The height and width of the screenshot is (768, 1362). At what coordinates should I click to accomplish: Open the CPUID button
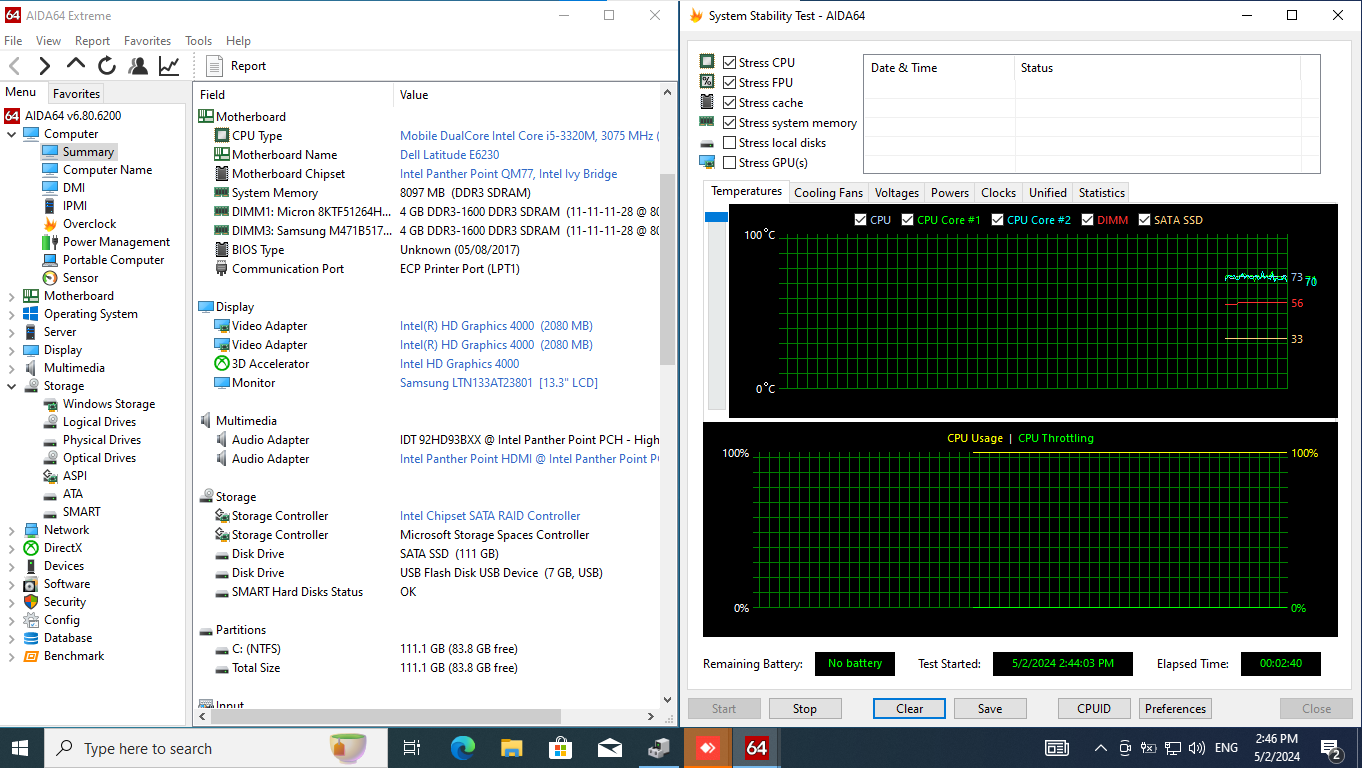[1094, 709]
